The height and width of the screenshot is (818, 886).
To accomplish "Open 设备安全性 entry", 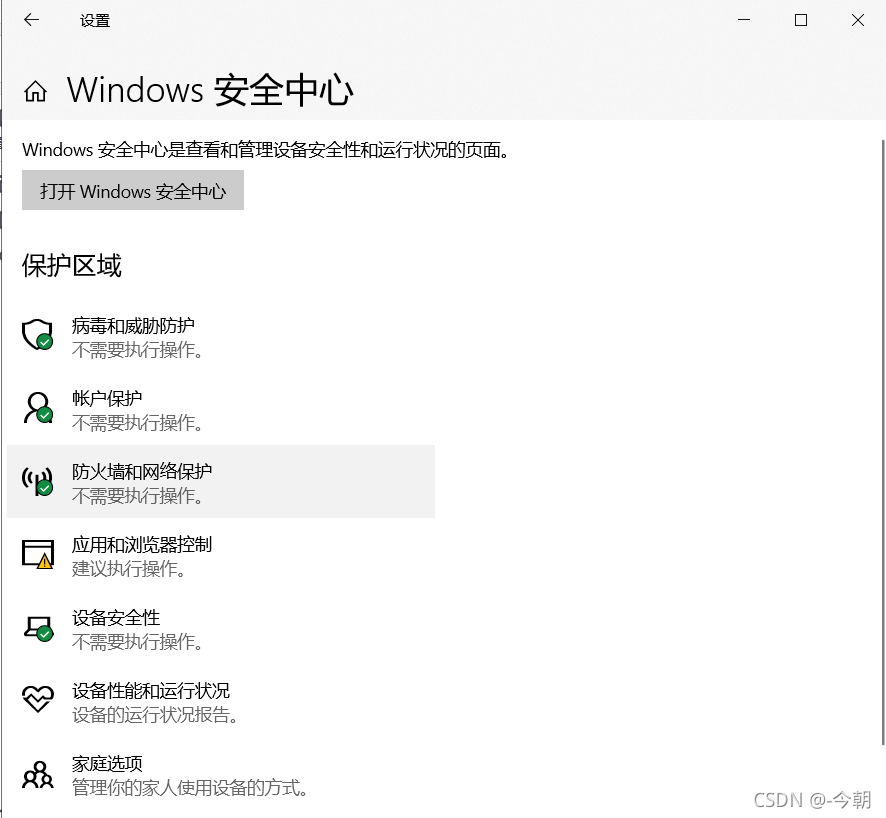I will tap(221, 629).
